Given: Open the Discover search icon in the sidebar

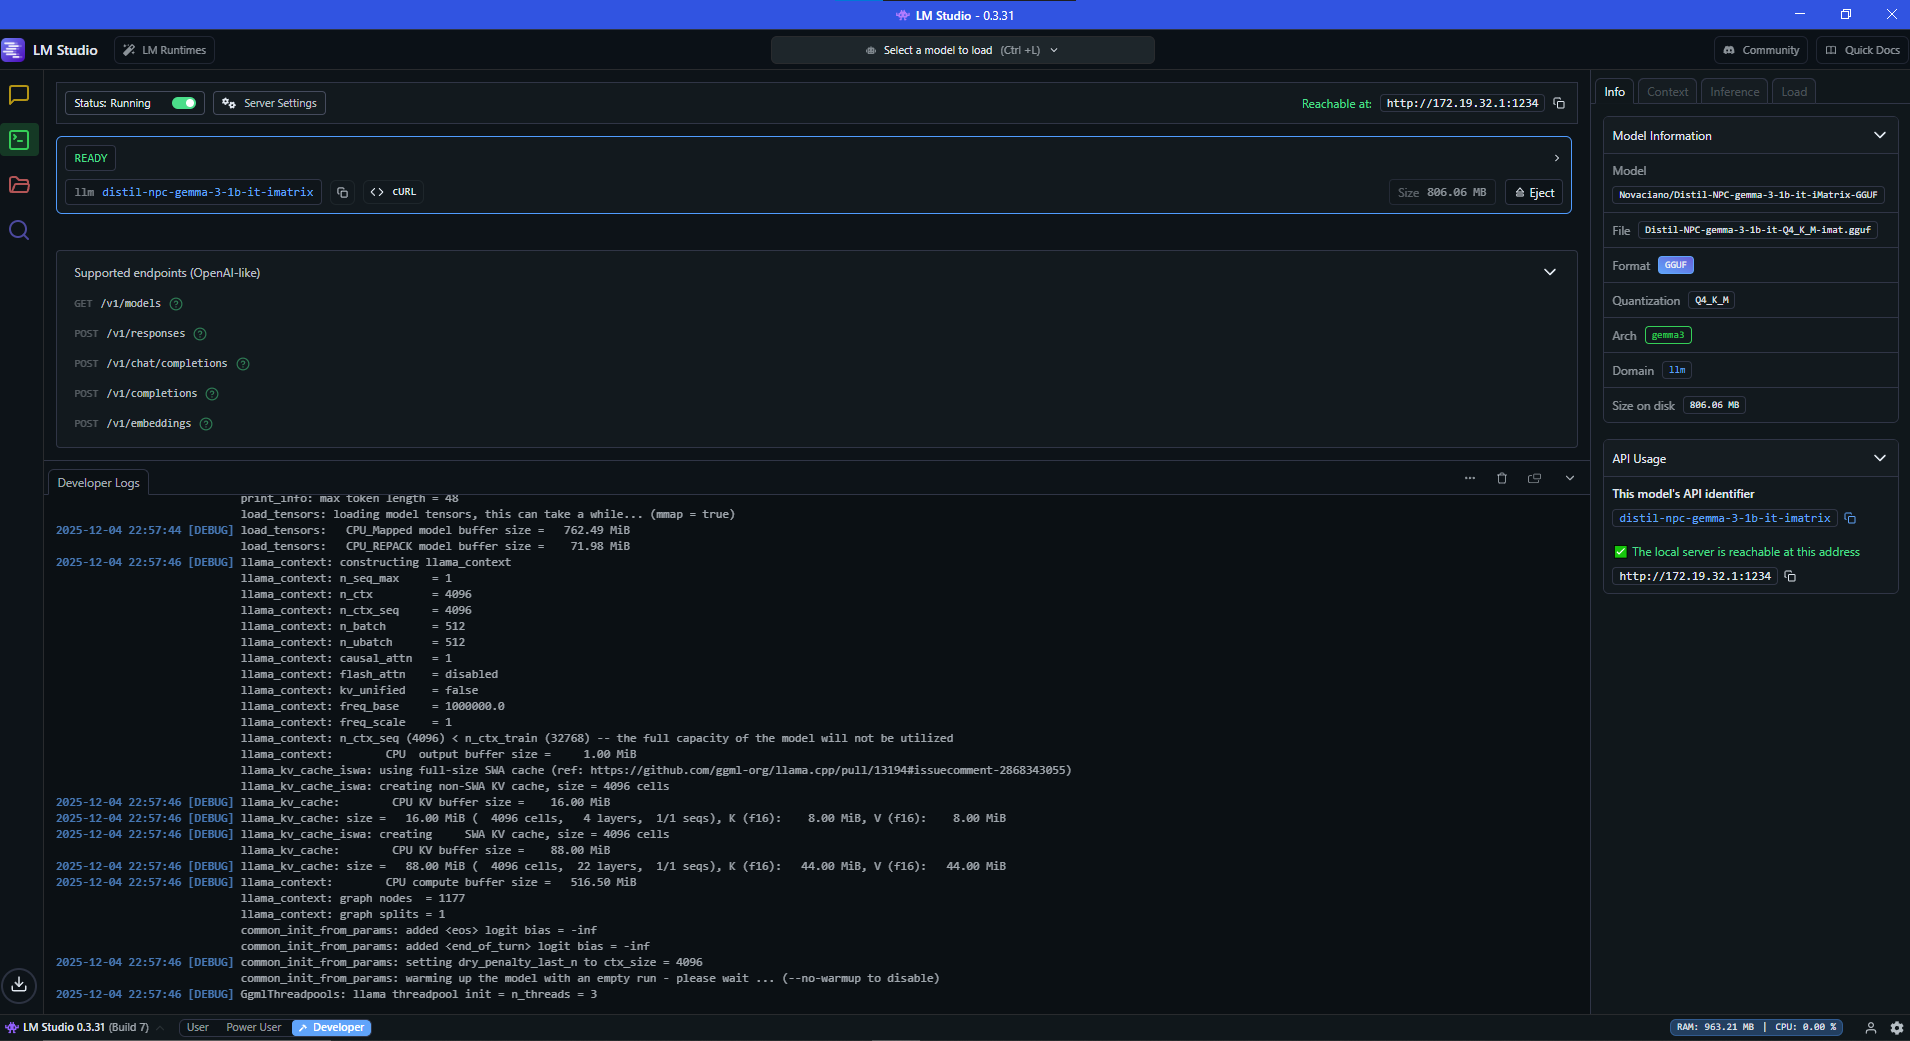Looking at the screenshot, I should (19, 230).
